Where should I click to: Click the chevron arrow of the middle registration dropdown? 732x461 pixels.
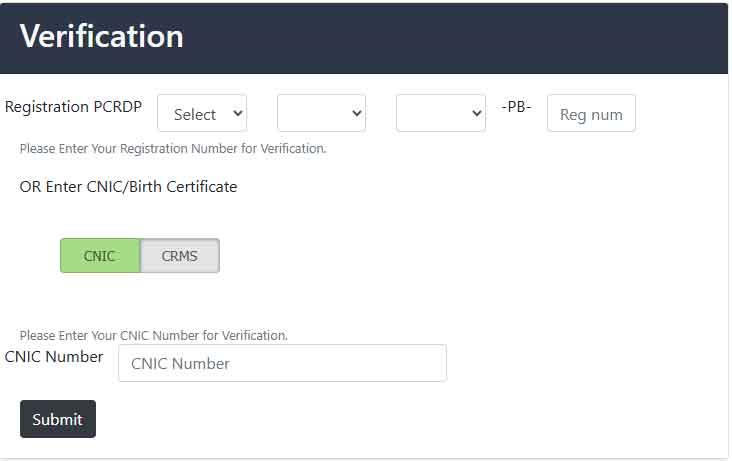357,114
